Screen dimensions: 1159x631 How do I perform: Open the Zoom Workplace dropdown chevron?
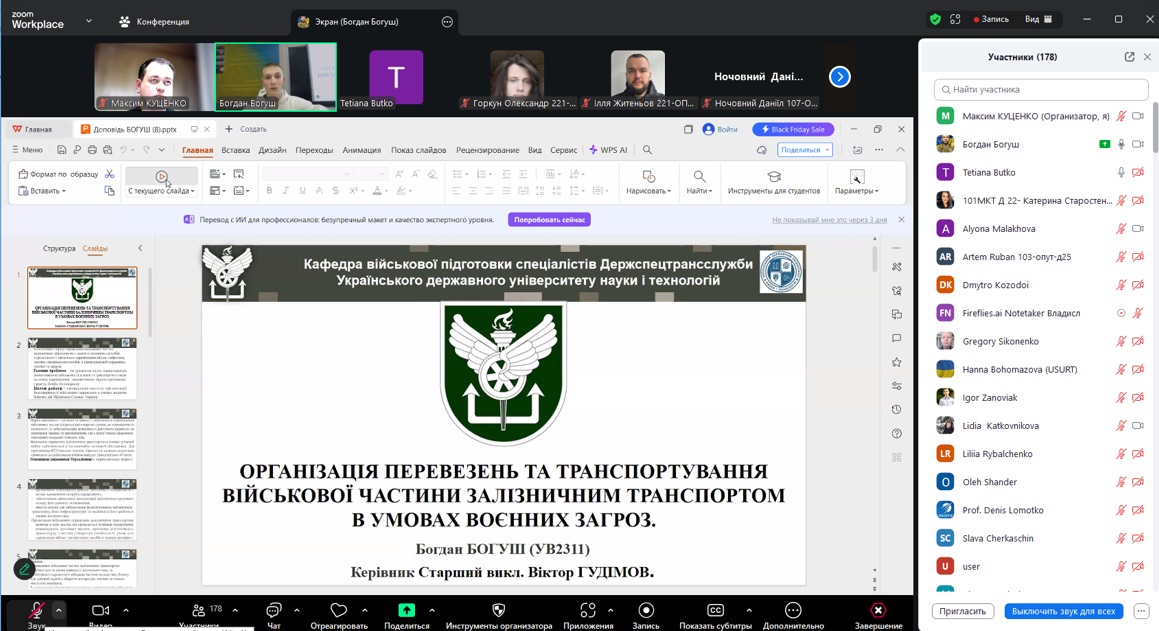pyautogui.click(x=88, y=21)
